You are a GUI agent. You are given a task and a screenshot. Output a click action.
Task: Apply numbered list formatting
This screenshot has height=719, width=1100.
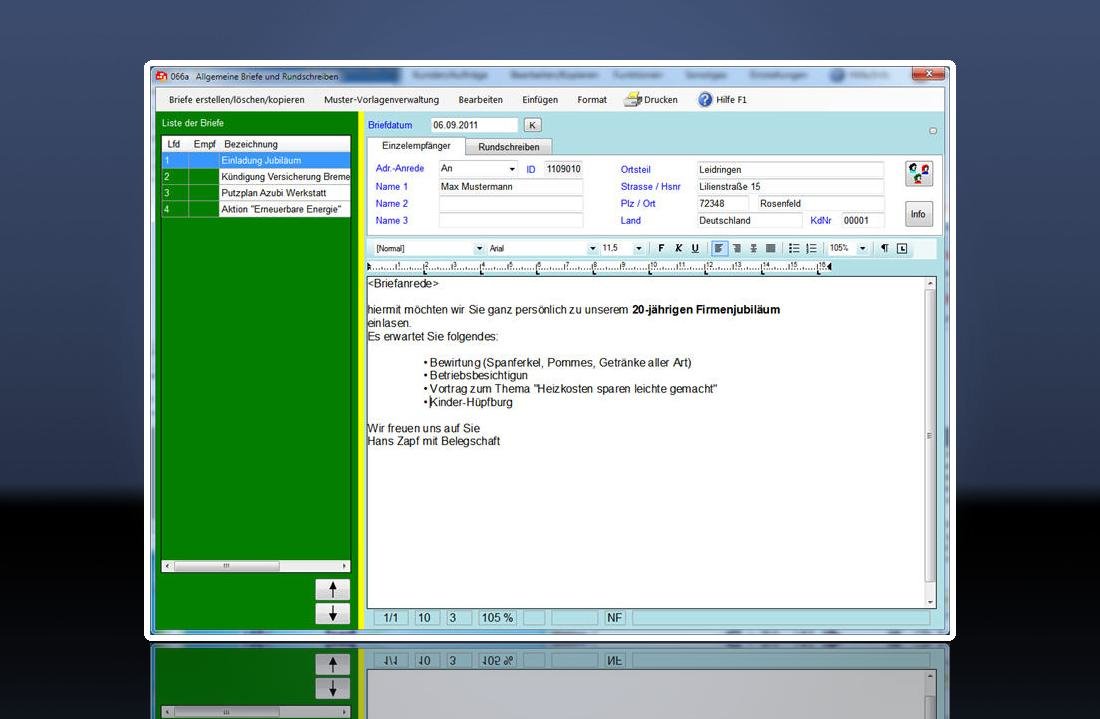(x=812, y=248)
